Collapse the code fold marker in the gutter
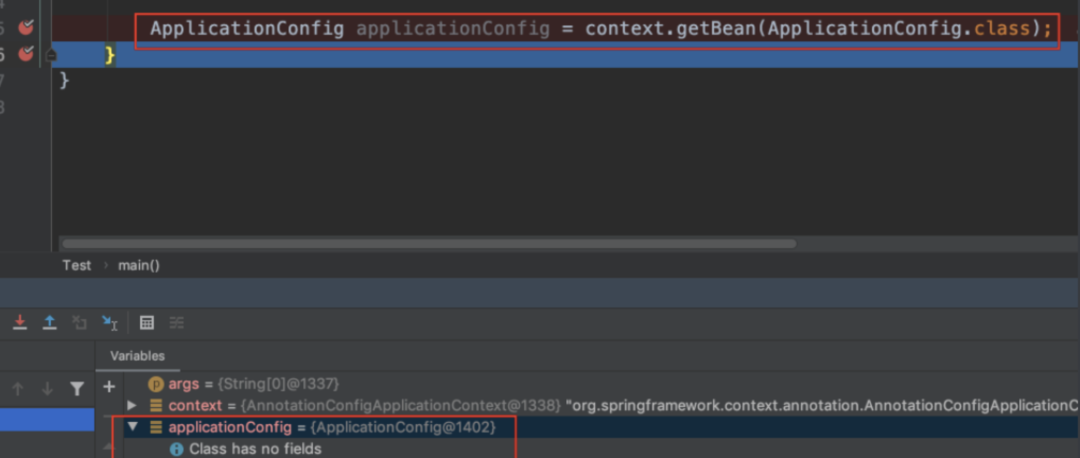Viewport: 1080px width, 458px height. (51, 55)
